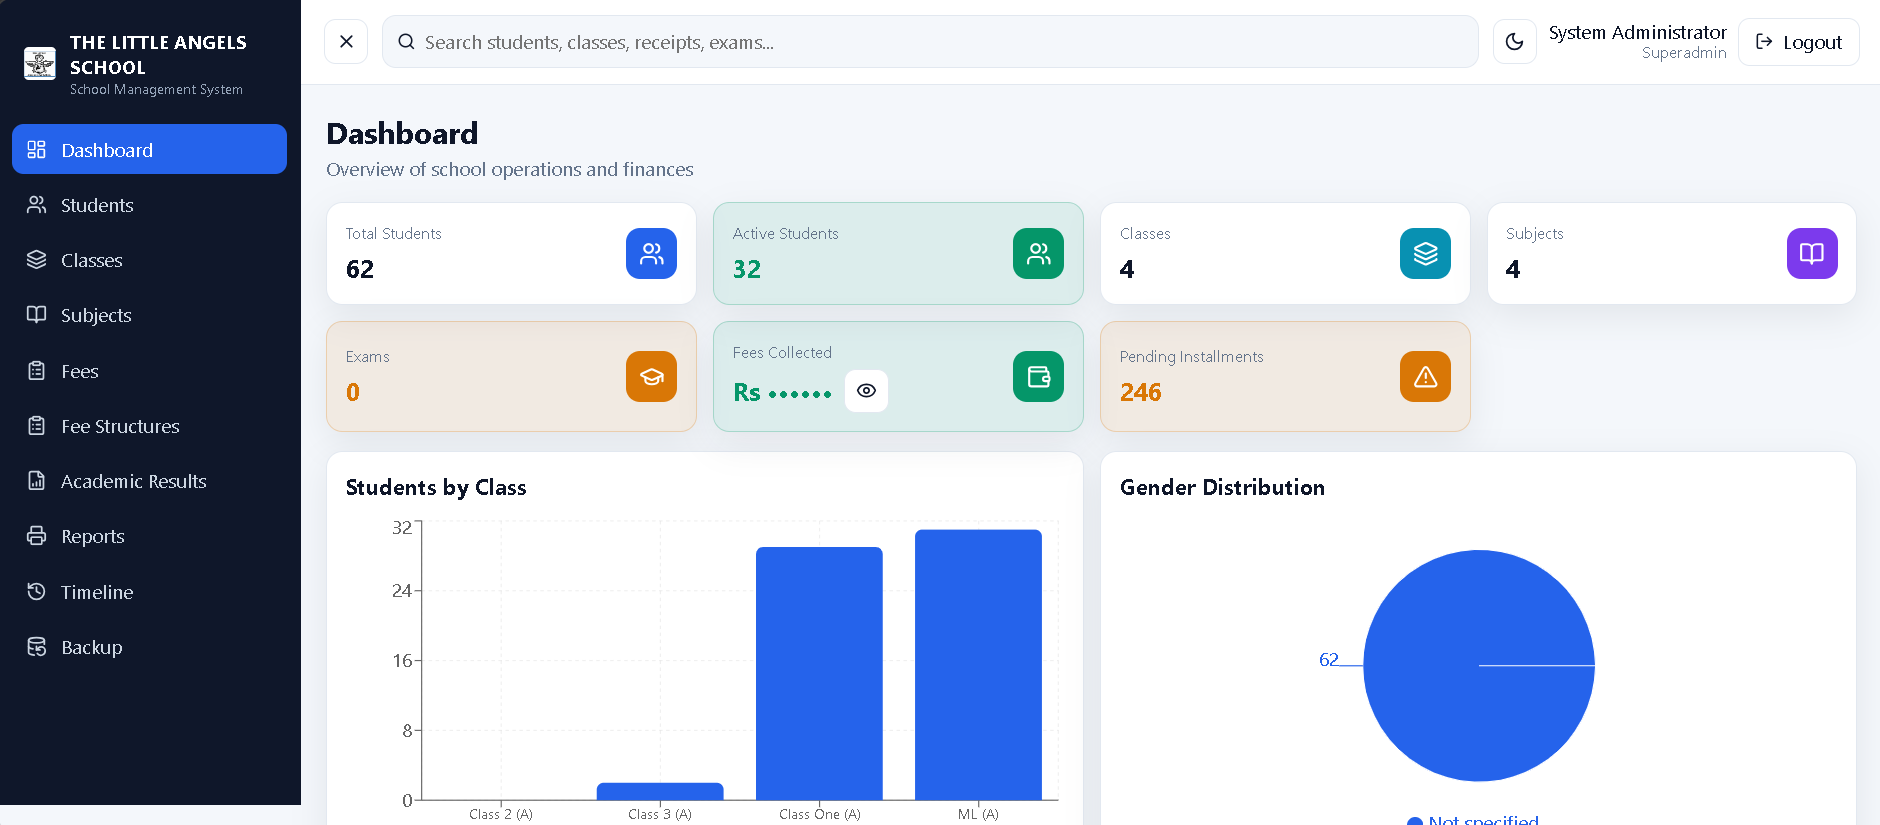The width and height of the screenshot is (1880, 825).
Task: Click the Students by Class heading
Action: [x=436, y=487]
